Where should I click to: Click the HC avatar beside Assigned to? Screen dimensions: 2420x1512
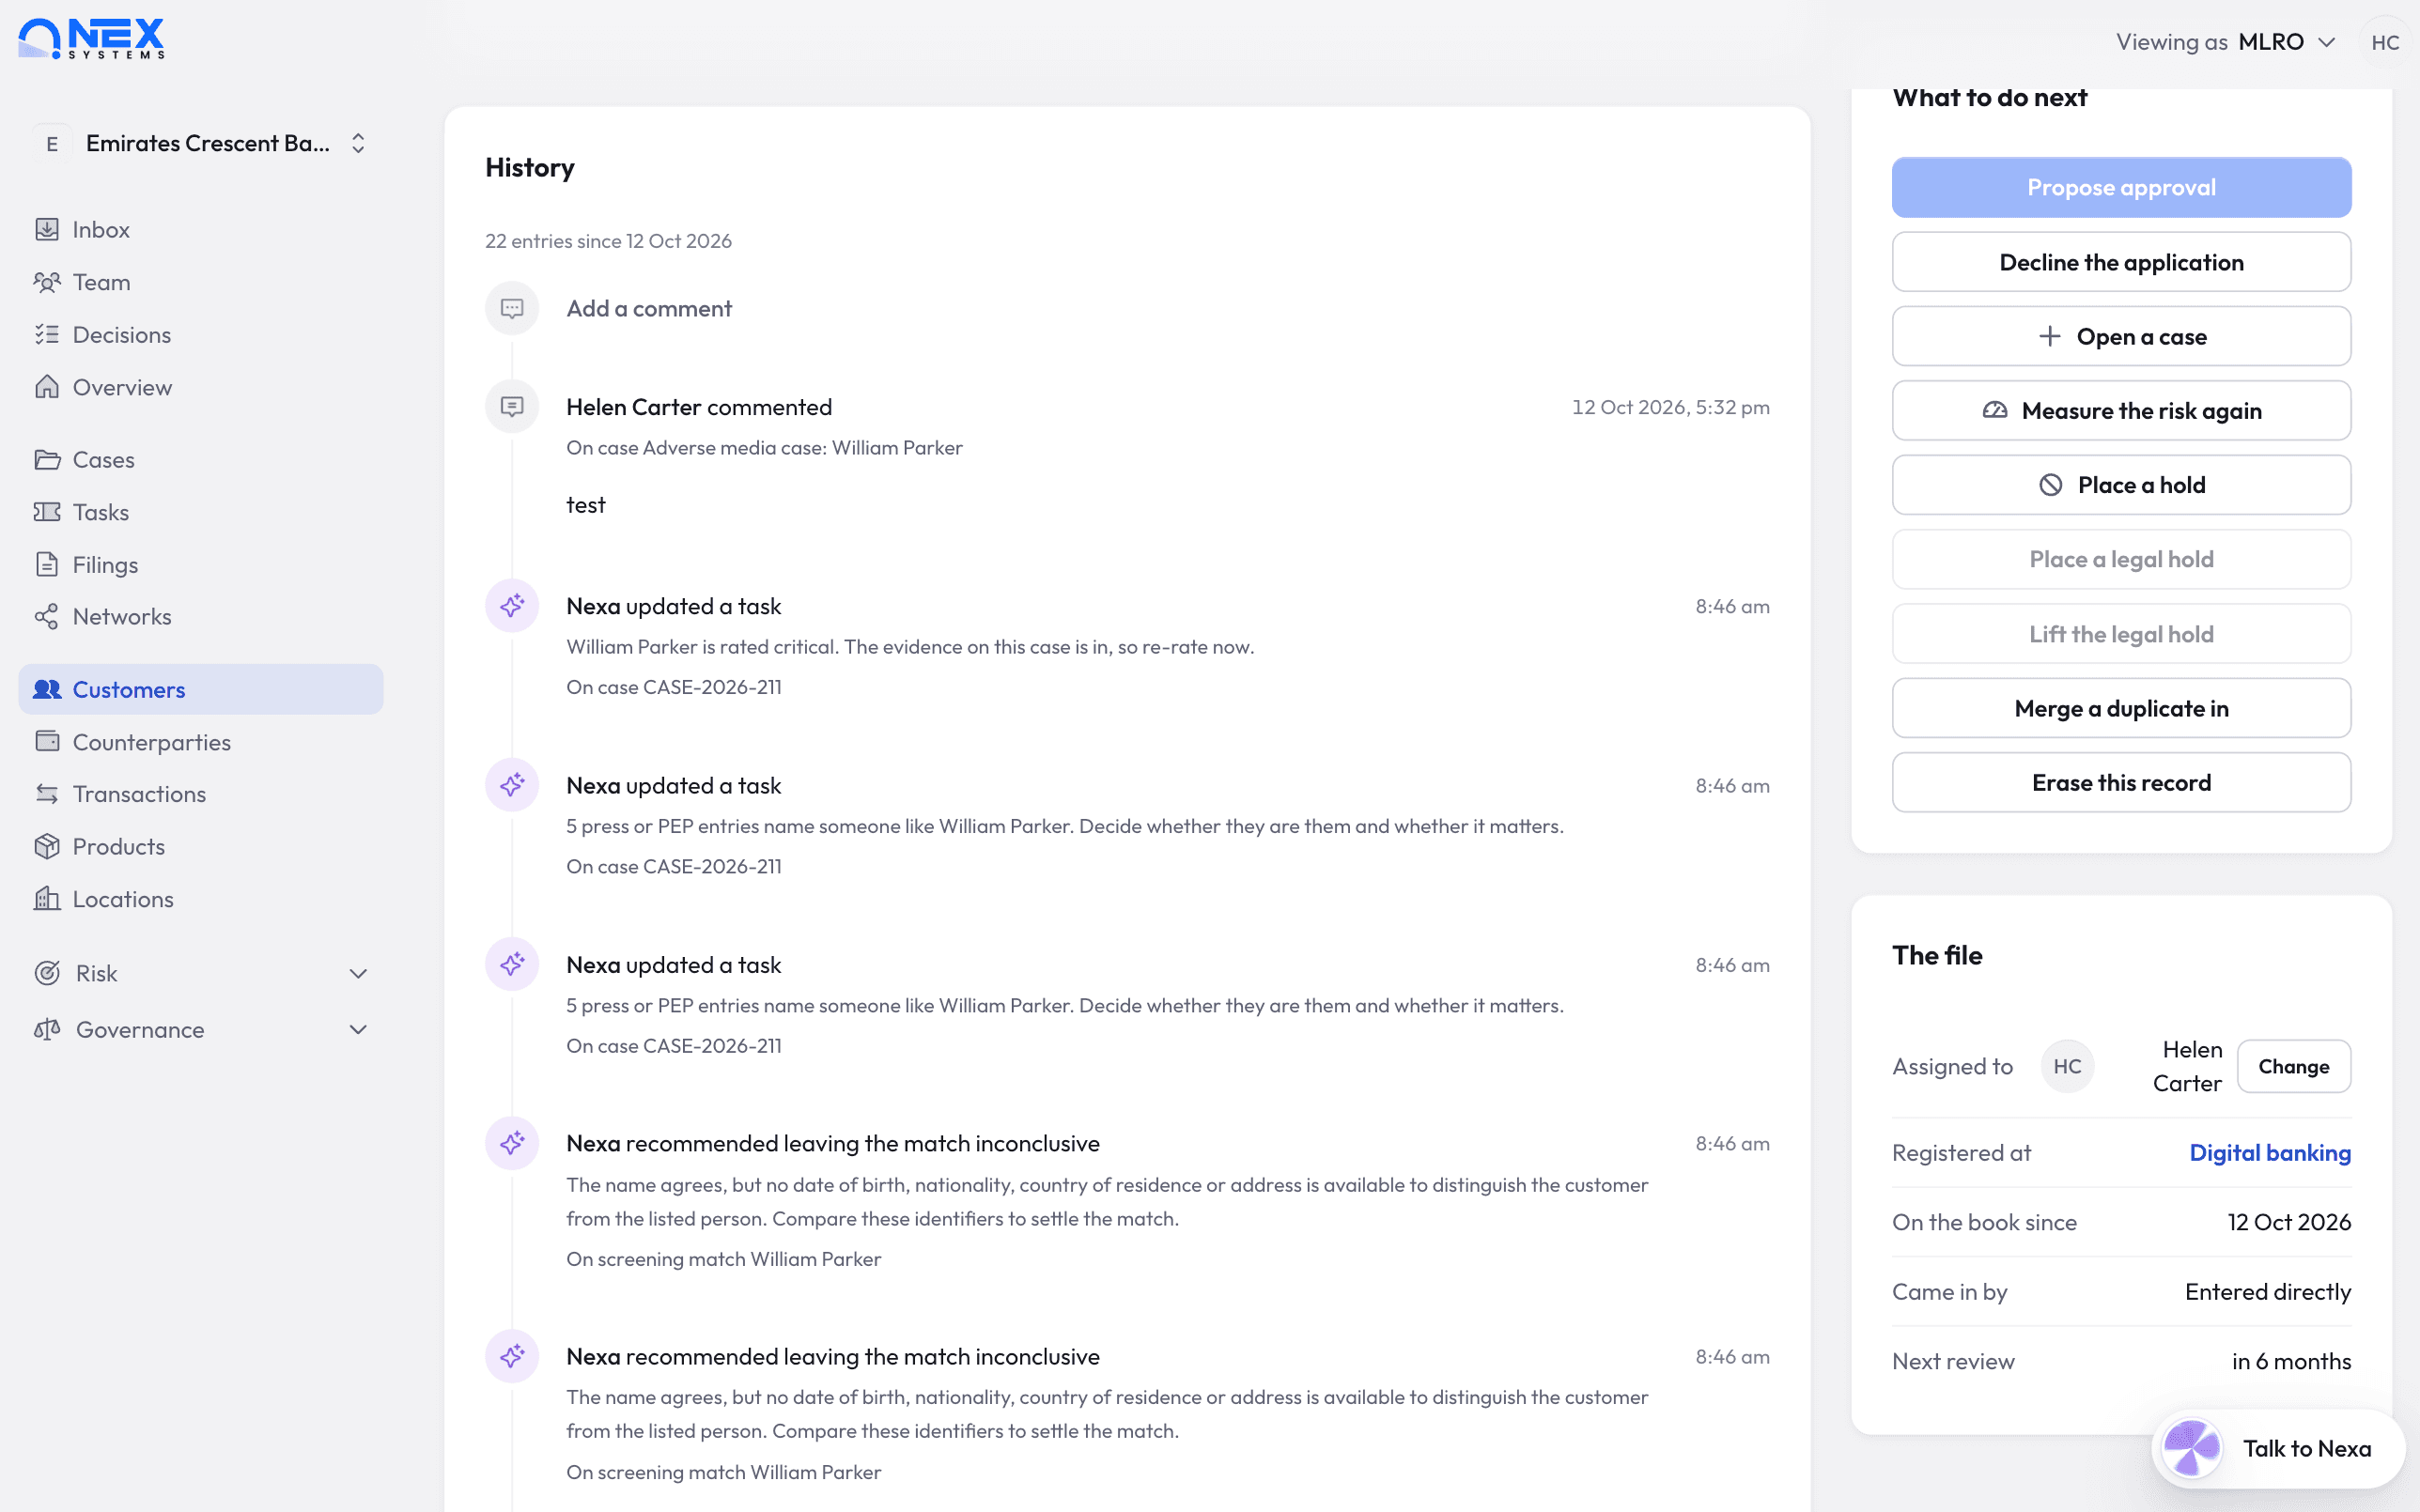(2067, 1066)
